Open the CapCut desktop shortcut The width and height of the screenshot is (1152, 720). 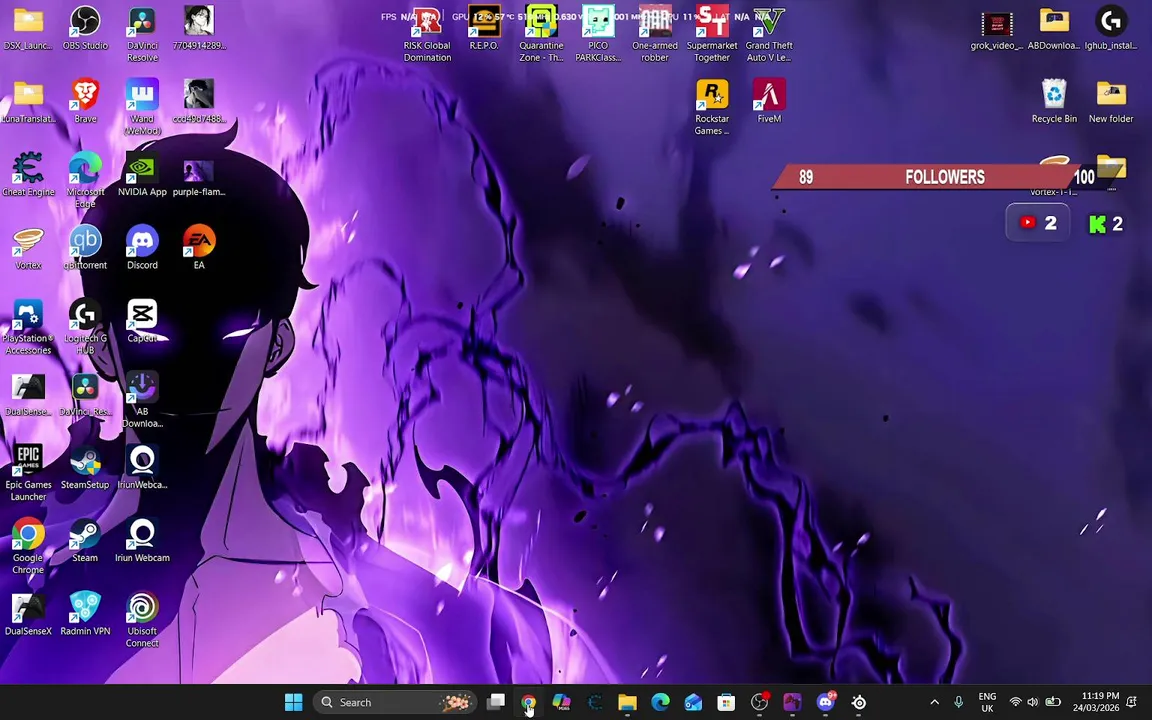click(142, 322)
